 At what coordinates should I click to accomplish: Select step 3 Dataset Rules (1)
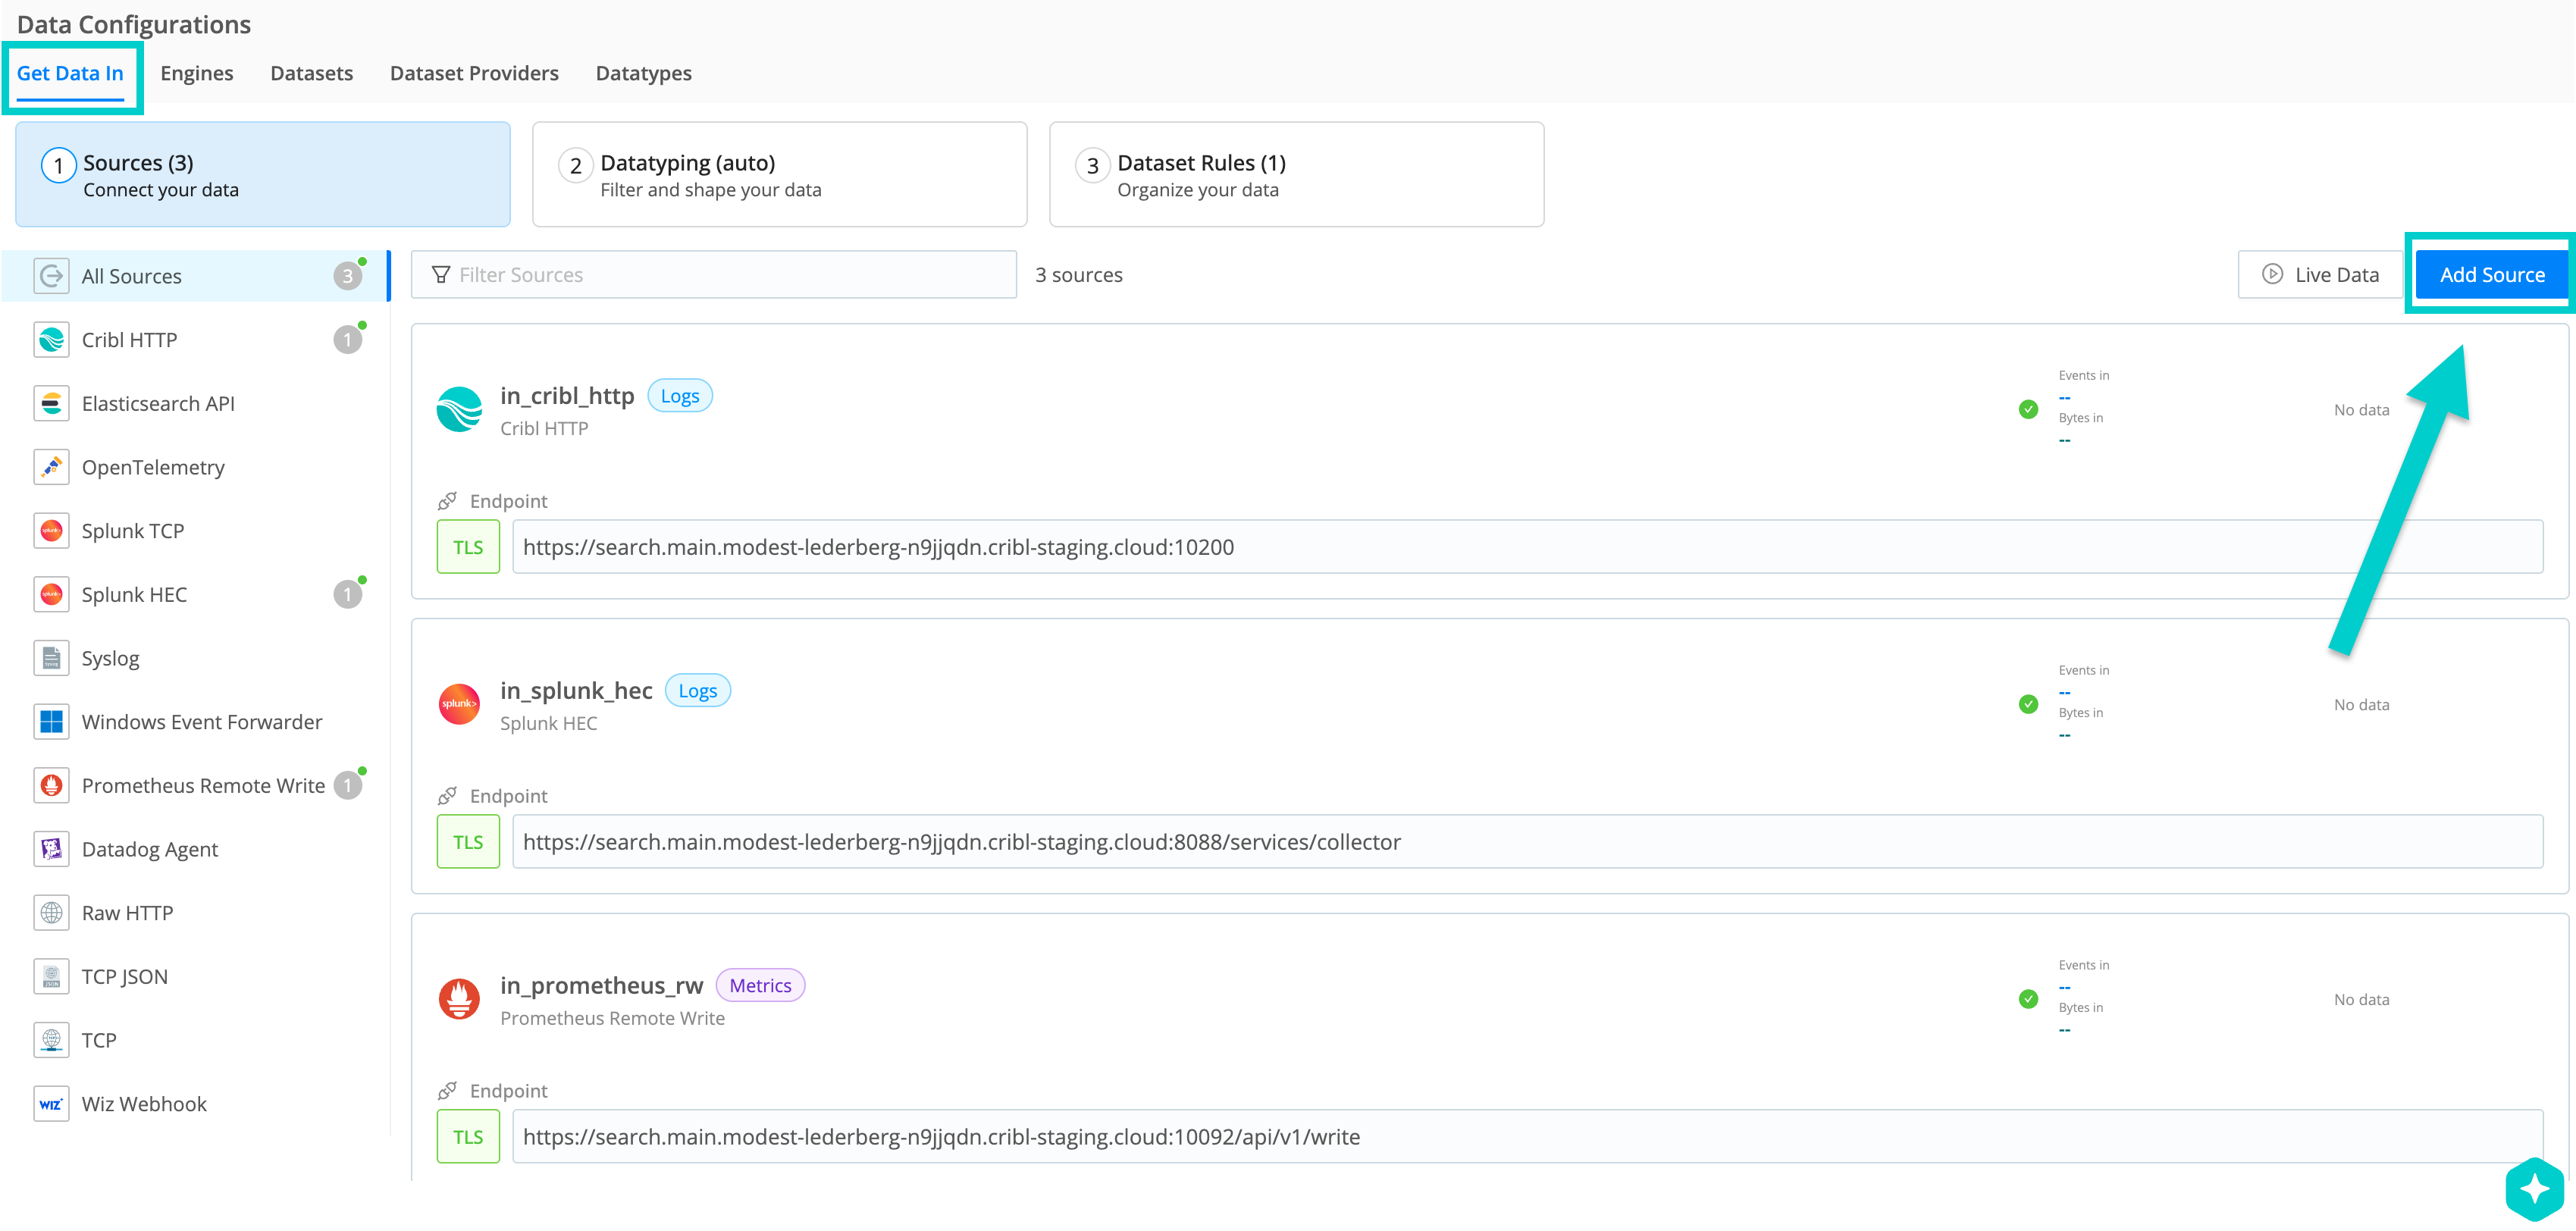click(1296, 175)
